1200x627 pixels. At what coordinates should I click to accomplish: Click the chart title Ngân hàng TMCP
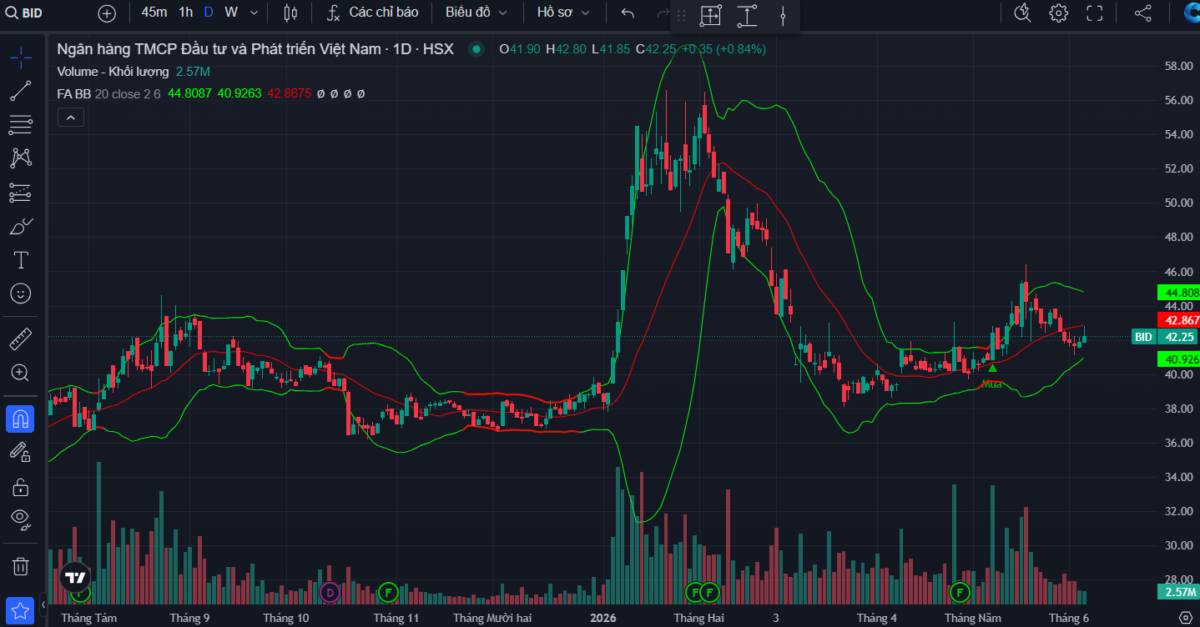pyautogui.click(x=254, y=49)
